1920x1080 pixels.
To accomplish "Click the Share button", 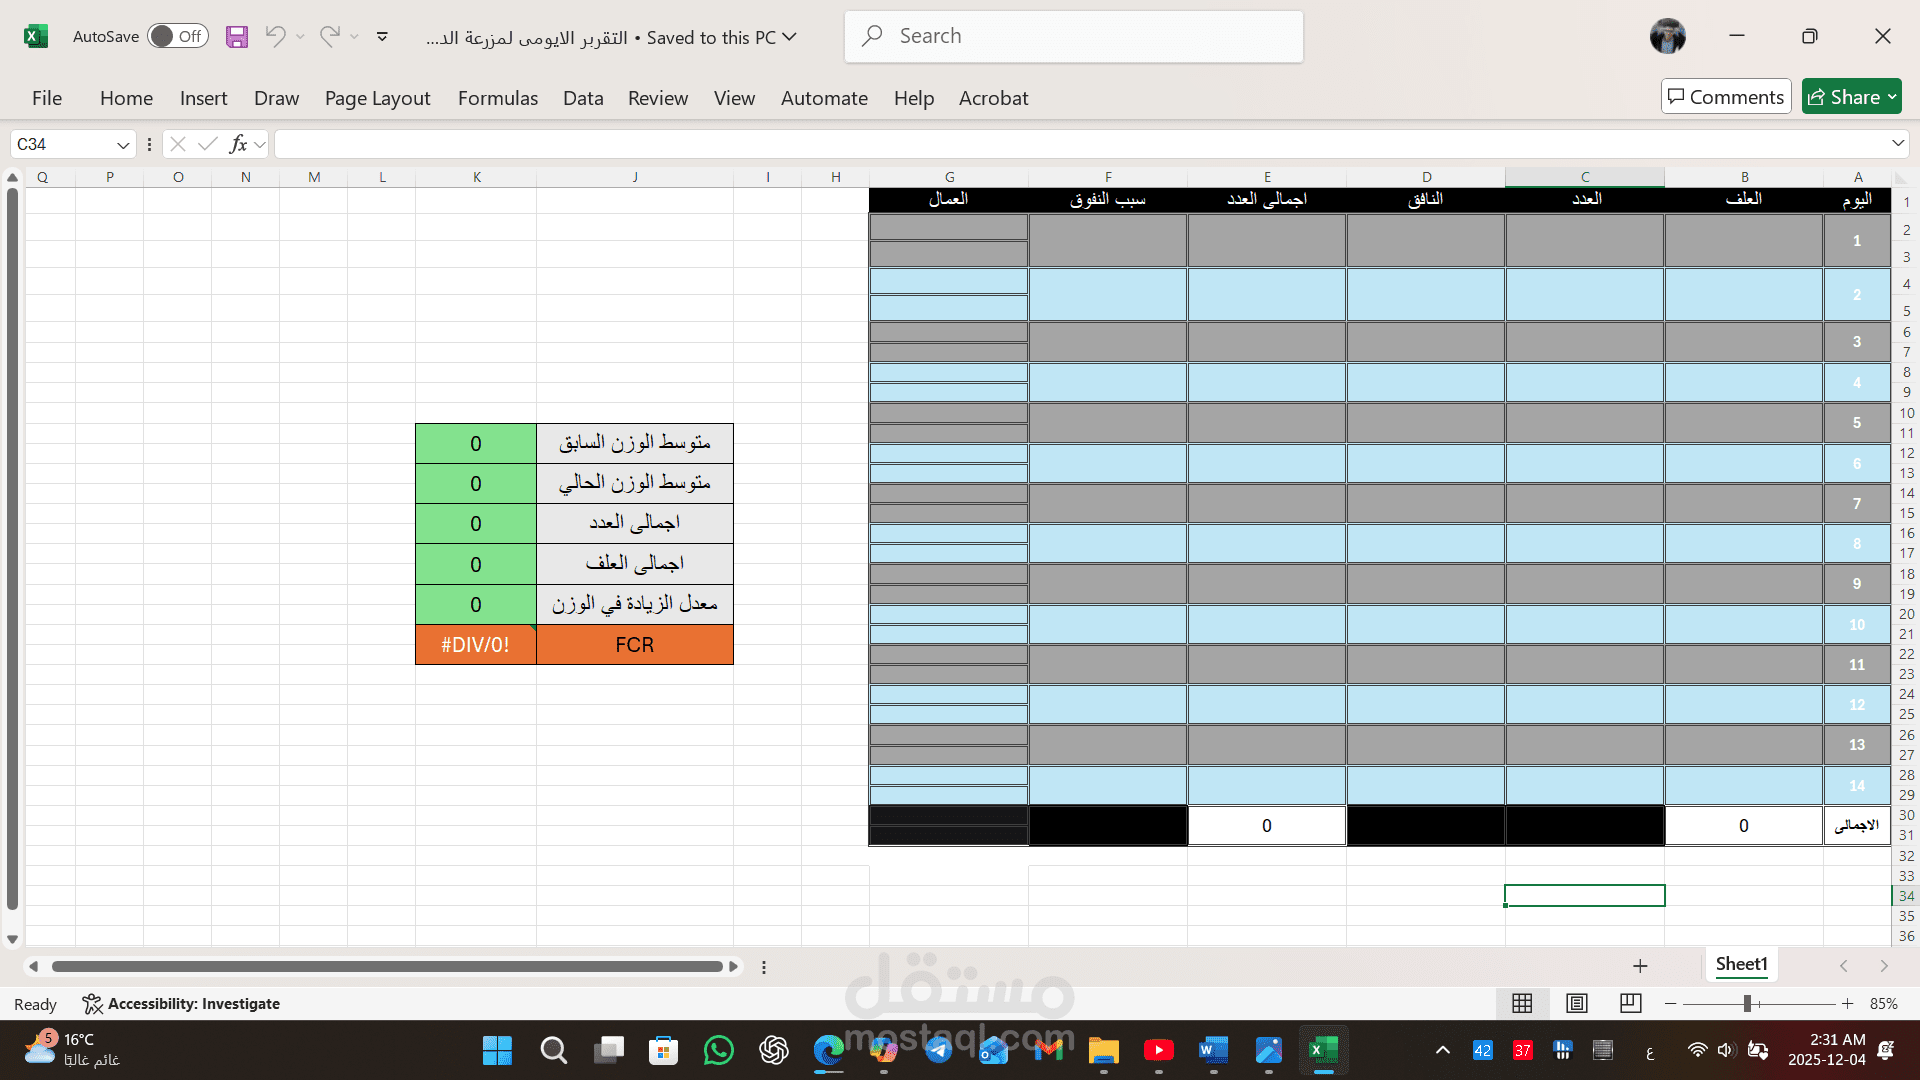I will (x=1852, y=97).
